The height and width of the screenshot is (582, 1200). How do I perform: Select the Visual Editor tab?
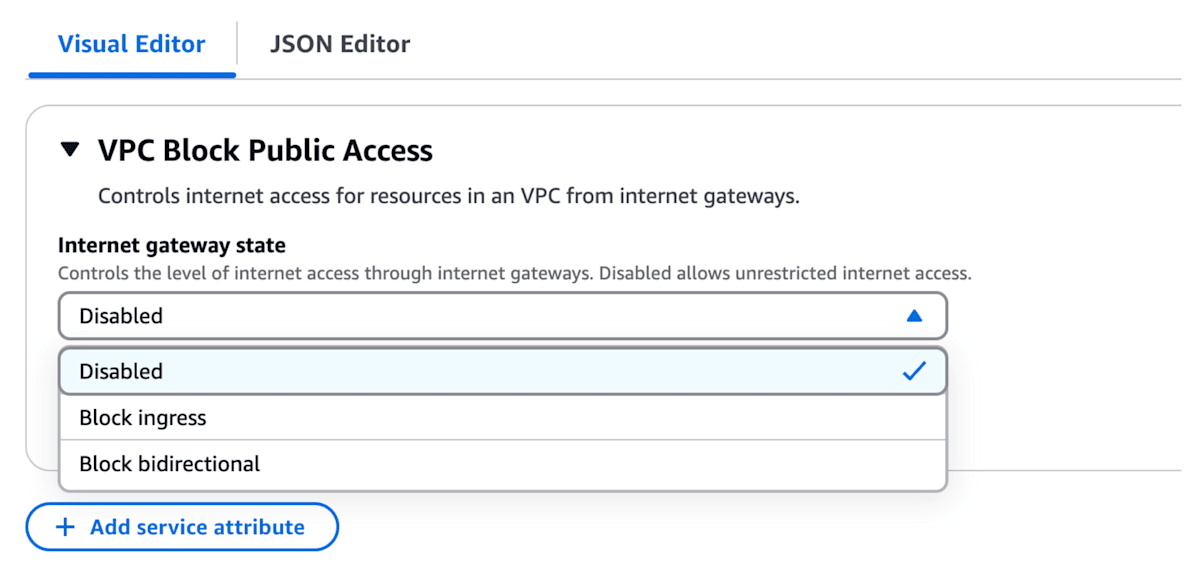[131, 44]
